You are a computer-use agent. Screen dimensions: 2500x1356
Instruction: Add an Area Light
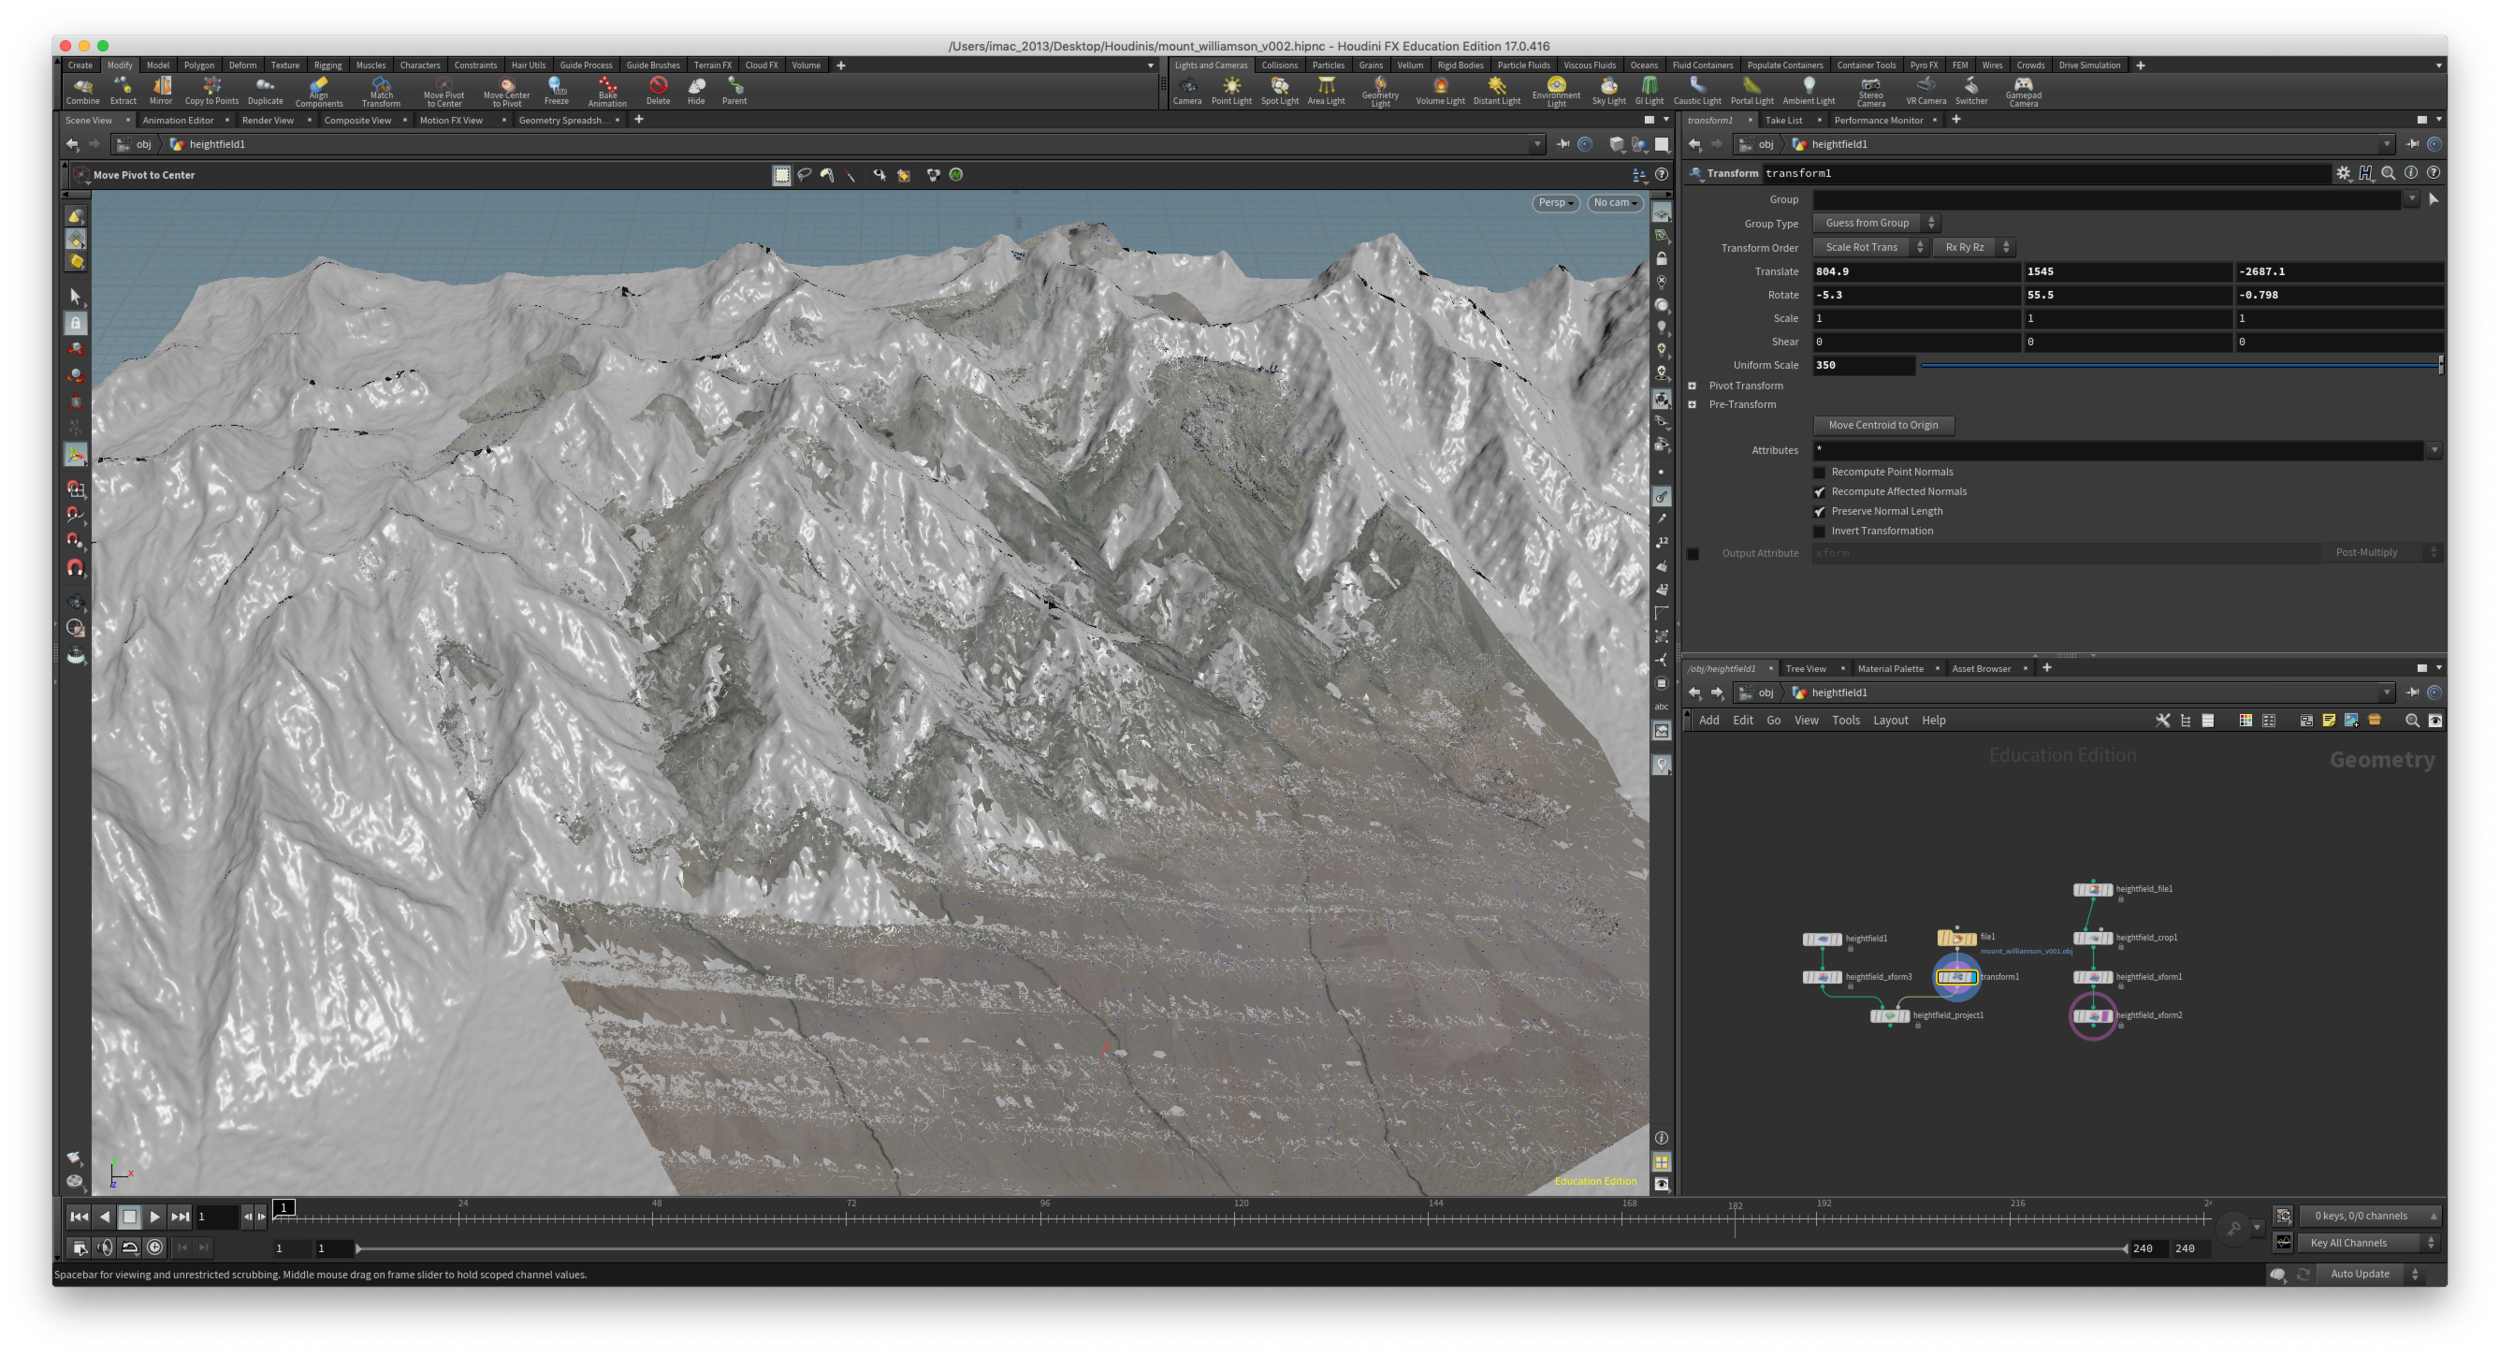click(x=1326, y=91)
